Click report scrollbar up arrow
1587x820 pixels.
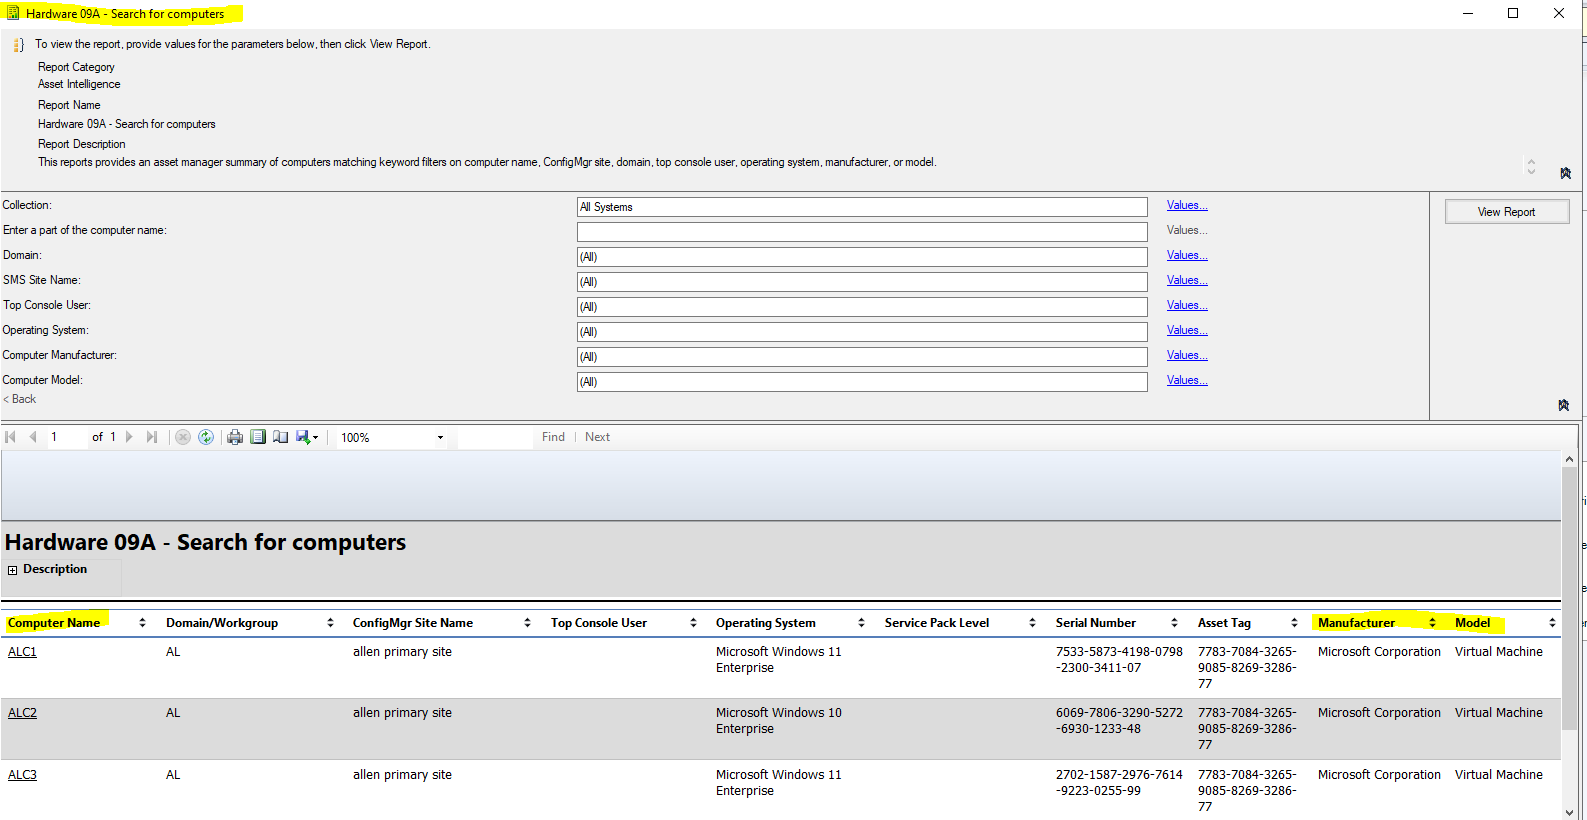click(x=1569, y=459)
